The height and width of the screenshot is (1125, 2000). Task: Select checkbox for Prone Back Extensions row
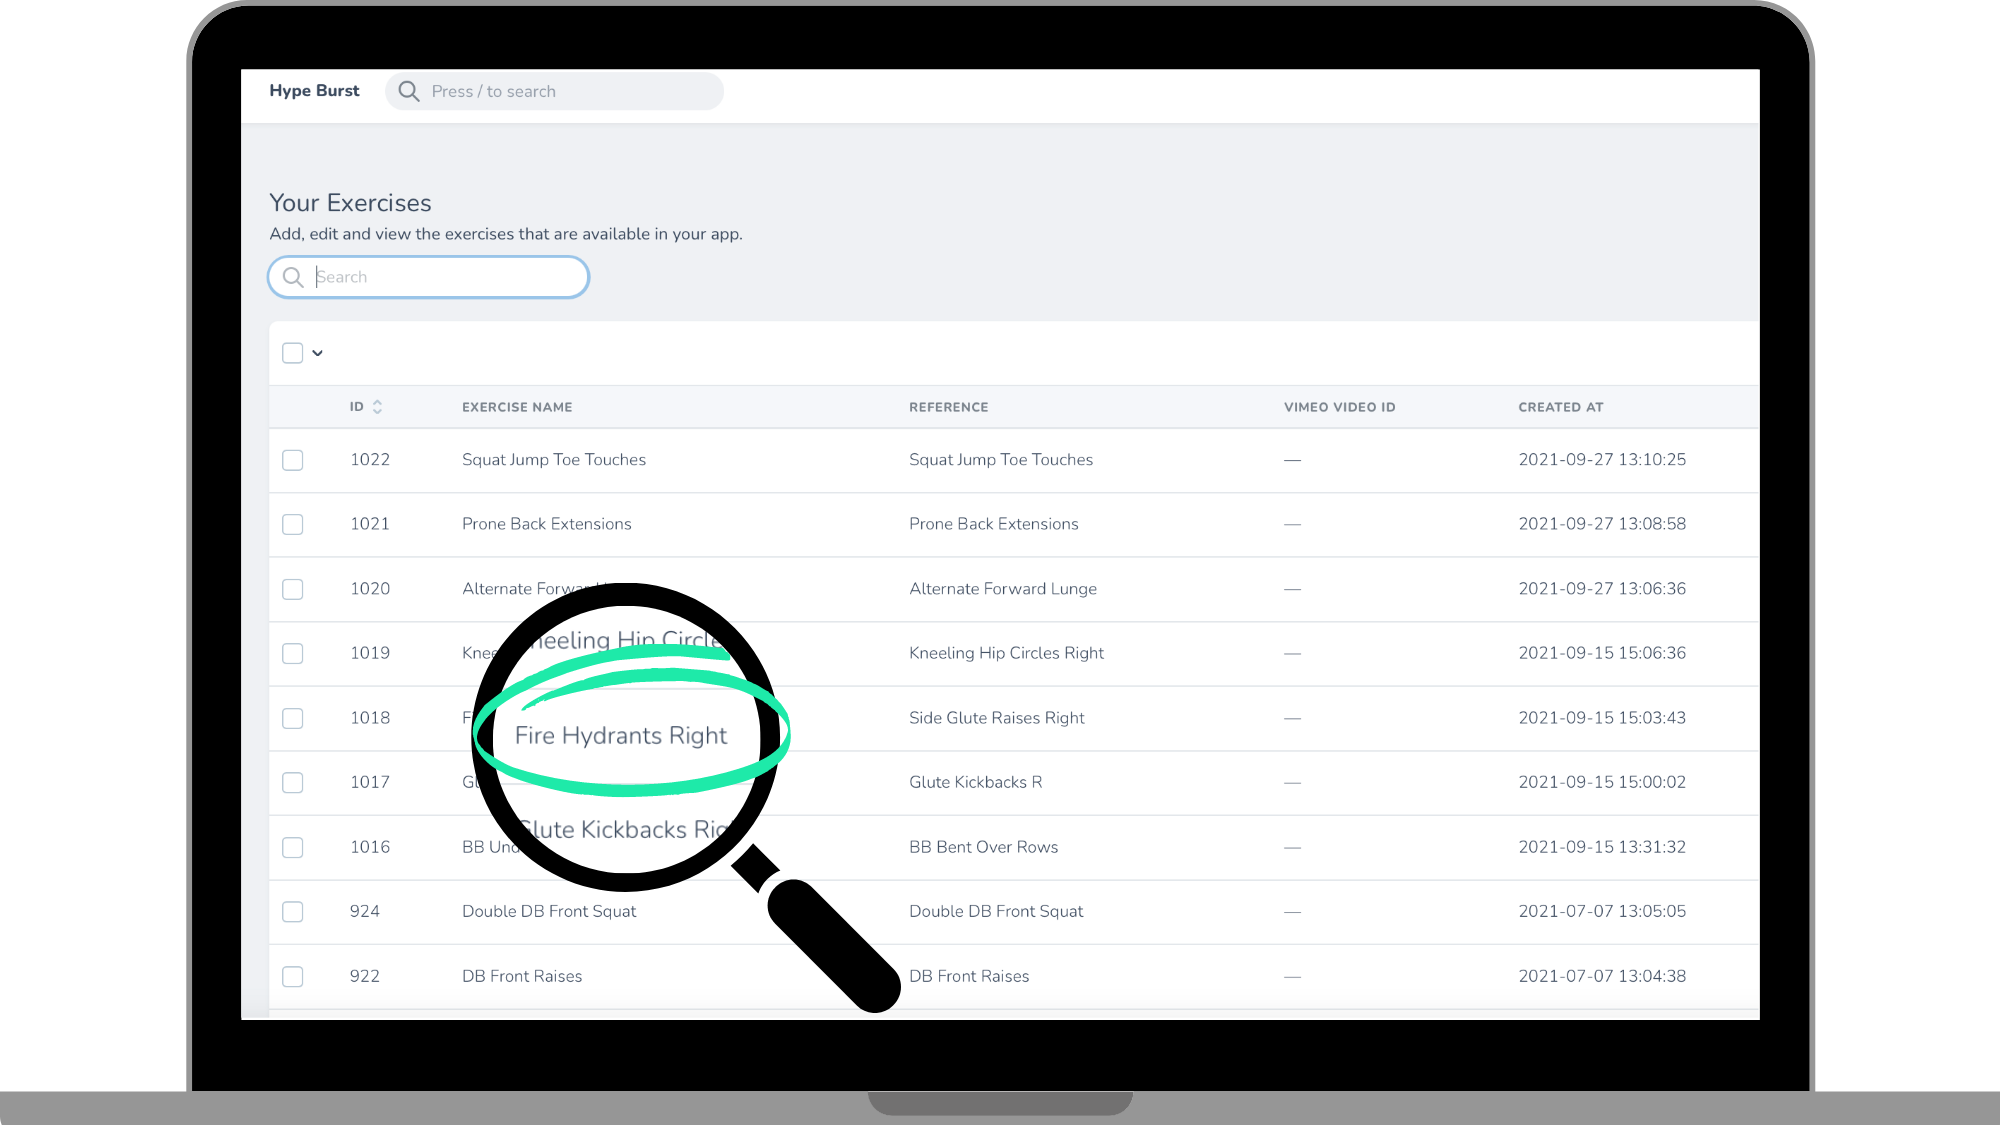(292, 524)
